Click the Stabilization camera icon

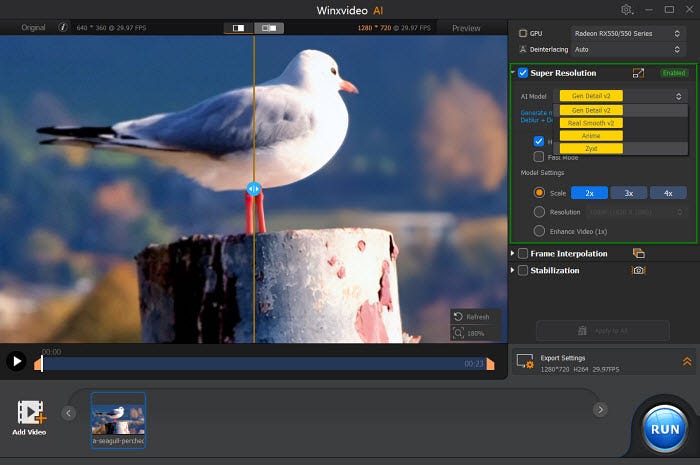(638, 270)
